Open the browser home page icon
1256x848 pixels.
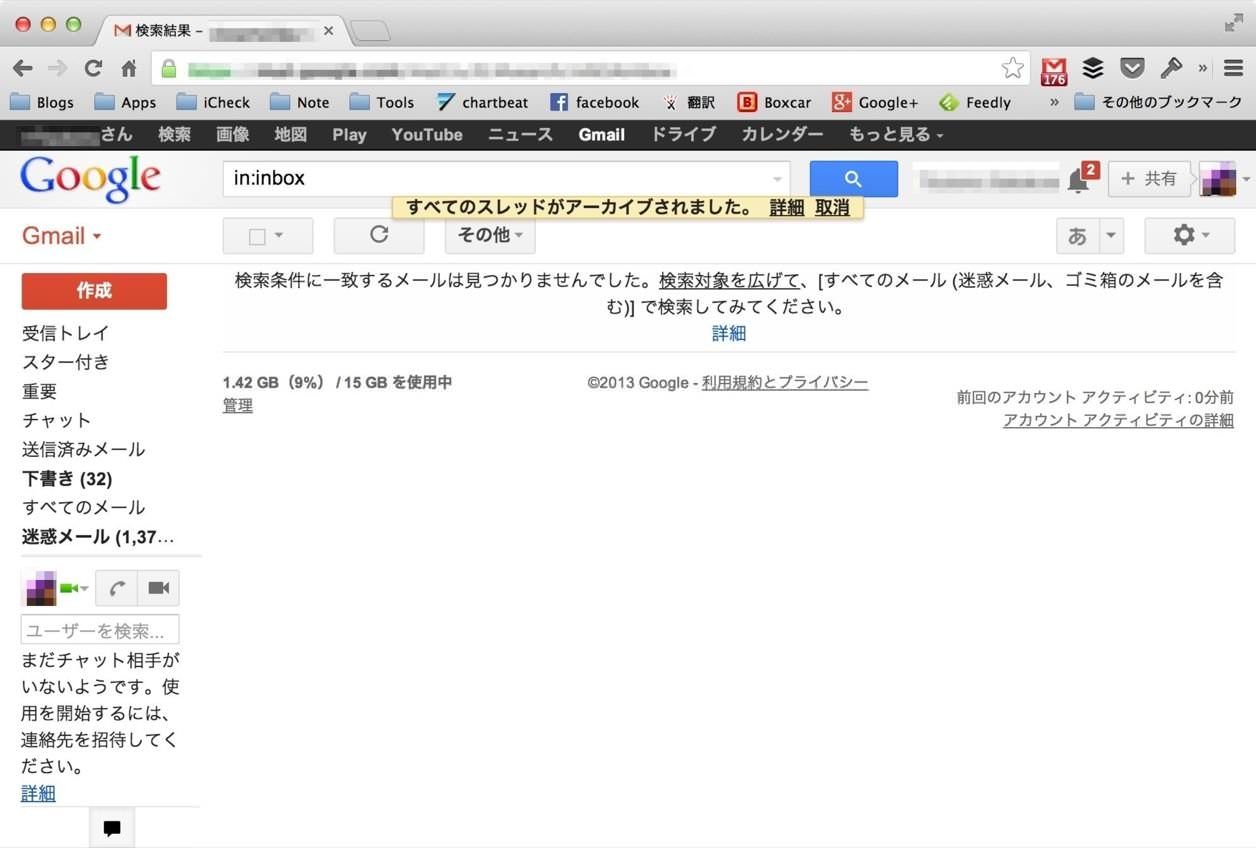pos(129,68)
